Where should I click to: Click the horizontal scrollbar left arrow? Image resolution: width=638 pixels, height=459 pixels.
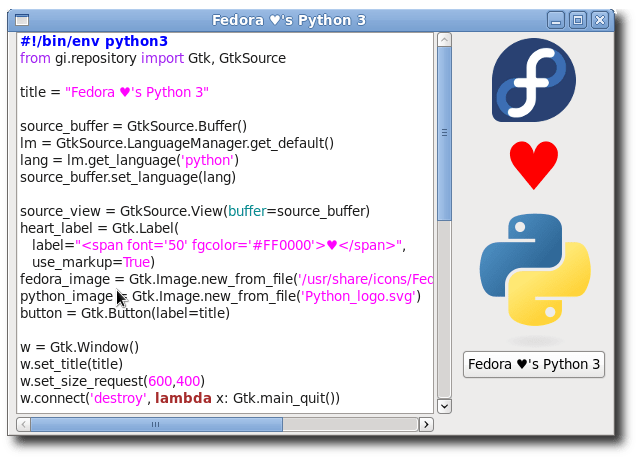point(23,424)
